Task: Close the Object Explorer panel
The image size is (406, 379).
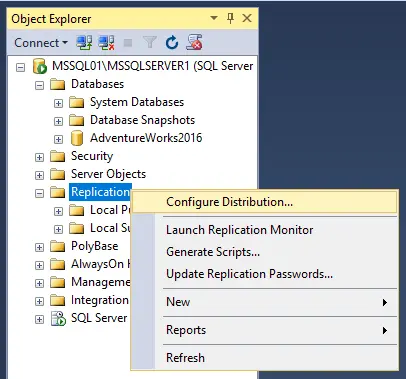Action: (x=247, y=18)
